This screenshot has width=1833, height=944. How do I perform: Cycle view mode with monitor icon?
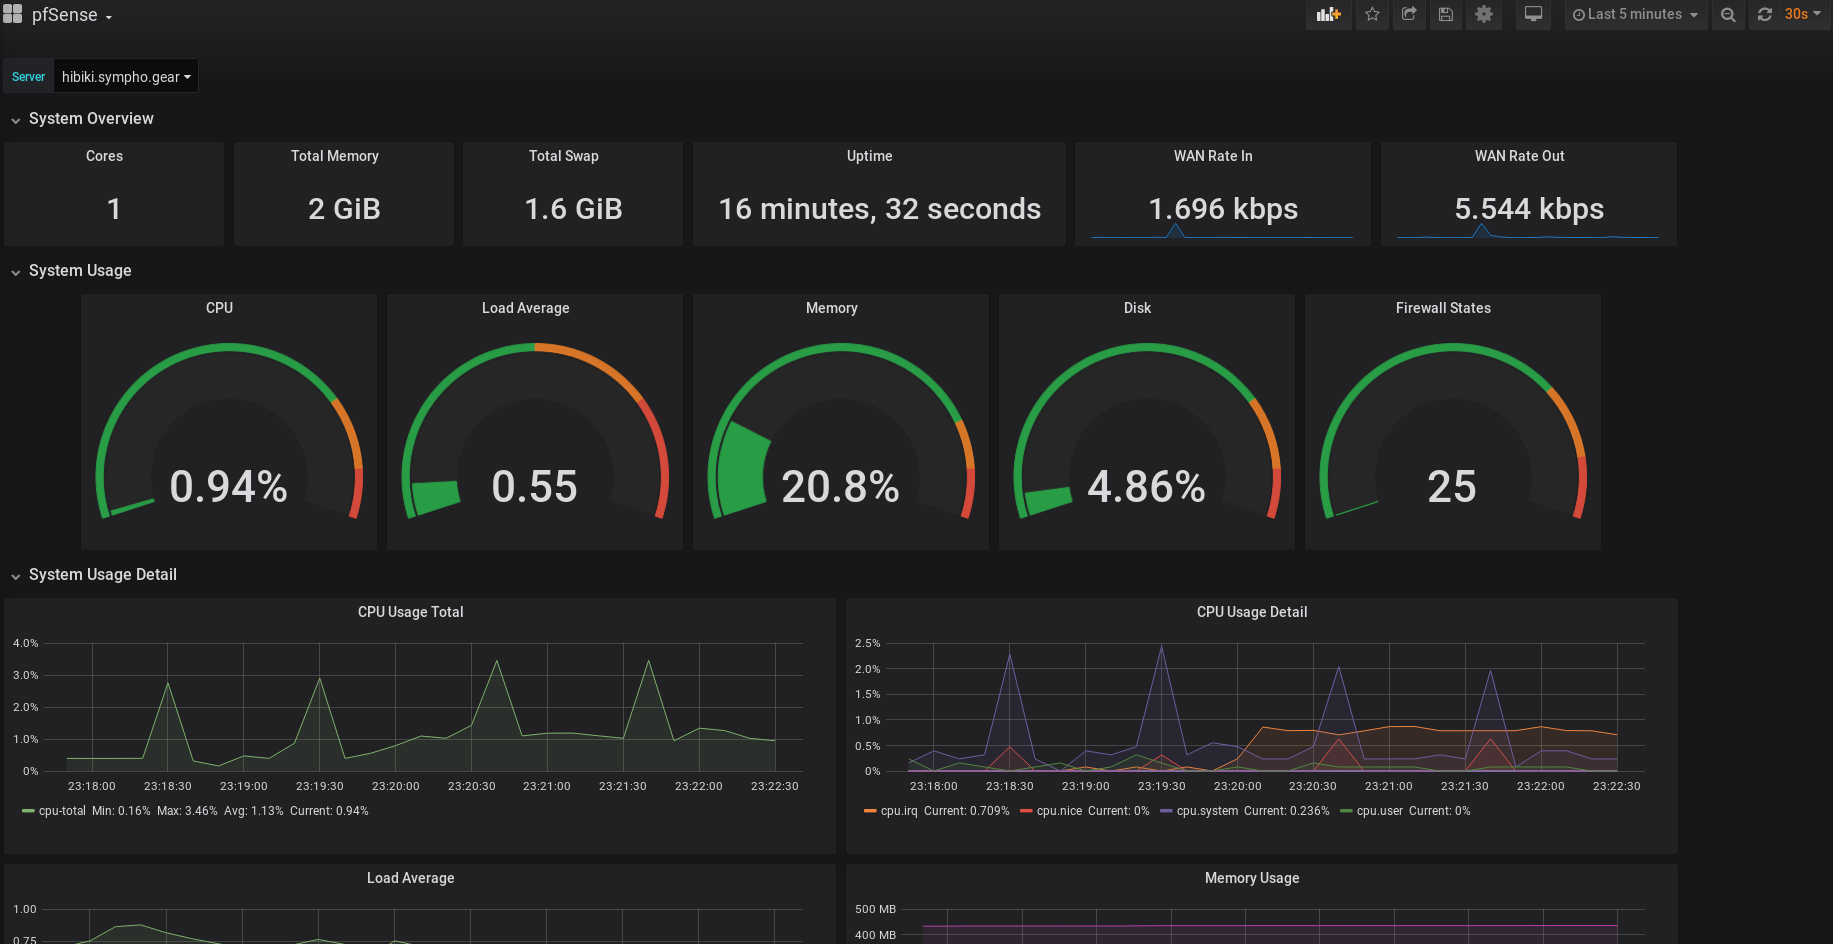click(1533, 15)
